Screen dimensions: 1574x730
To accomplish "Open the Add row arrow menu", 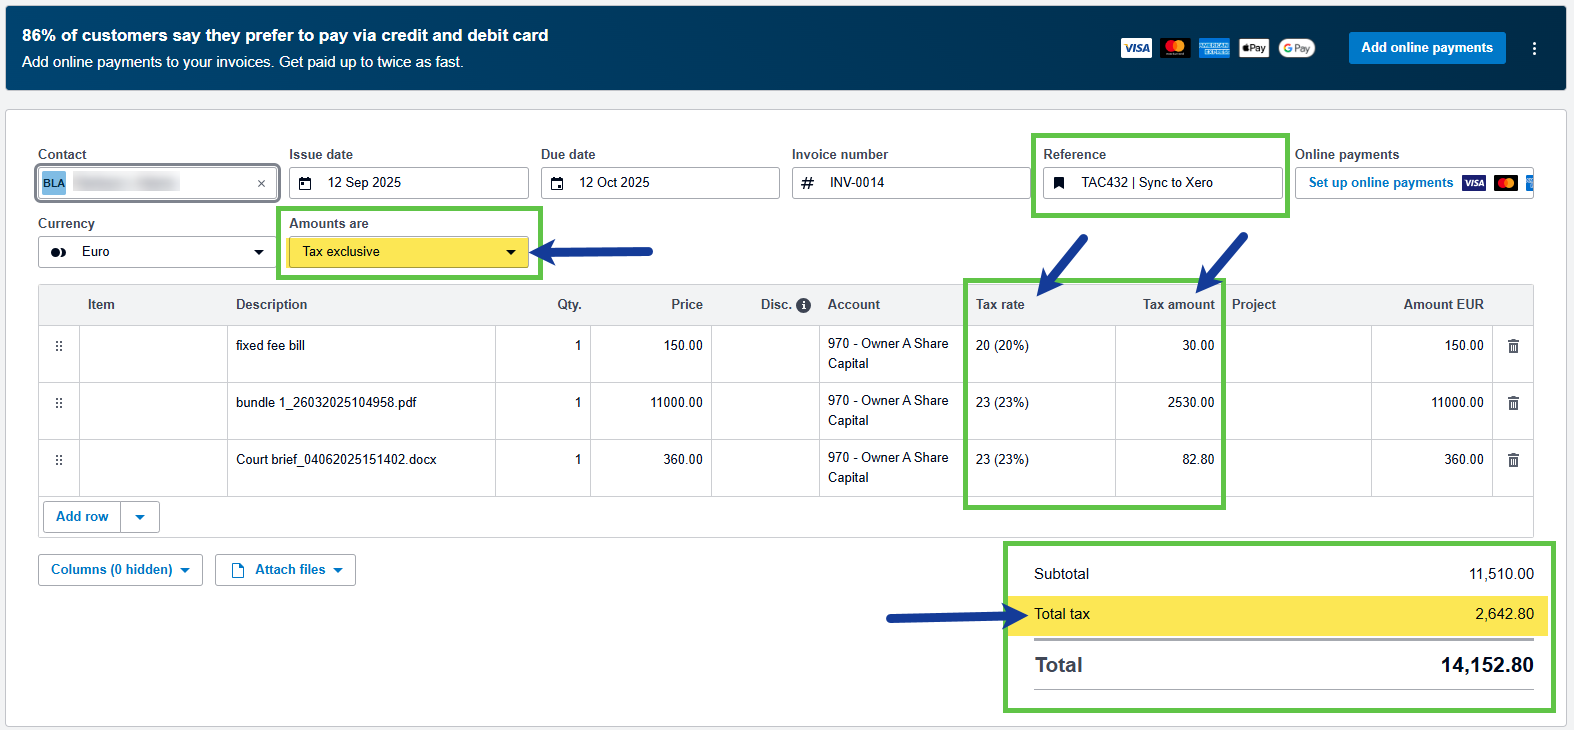I will pyautogui.click(x=140, y=517).
